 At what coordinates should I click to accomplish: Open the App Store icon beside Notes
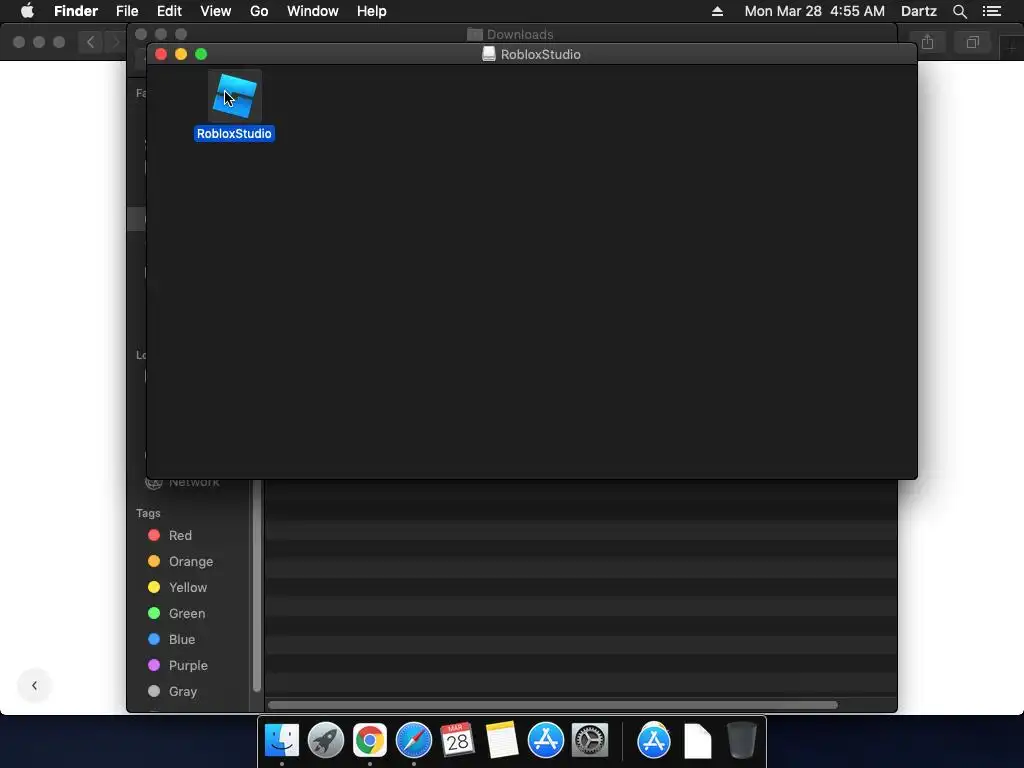coord(545,740)
